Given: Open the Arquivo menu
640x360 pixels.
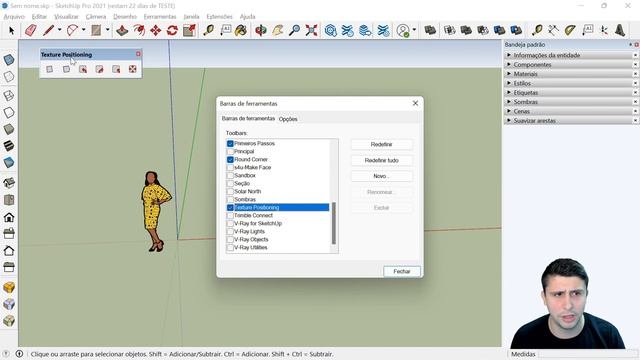Looking at the screenshot, I should pos(14,16).
